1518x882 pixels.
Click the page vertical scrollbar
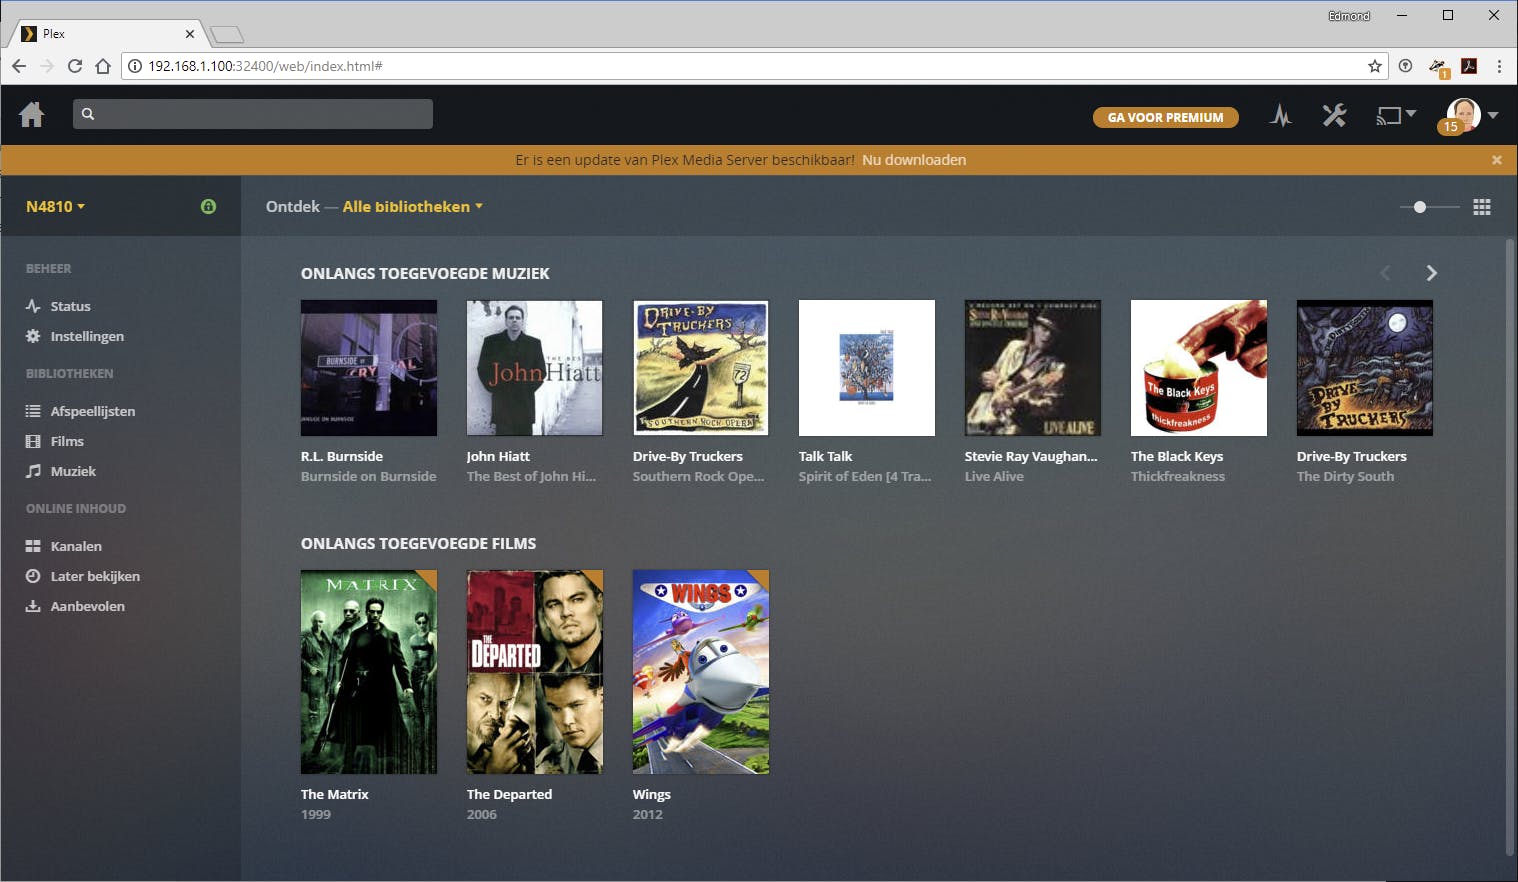click(1510, 546)
